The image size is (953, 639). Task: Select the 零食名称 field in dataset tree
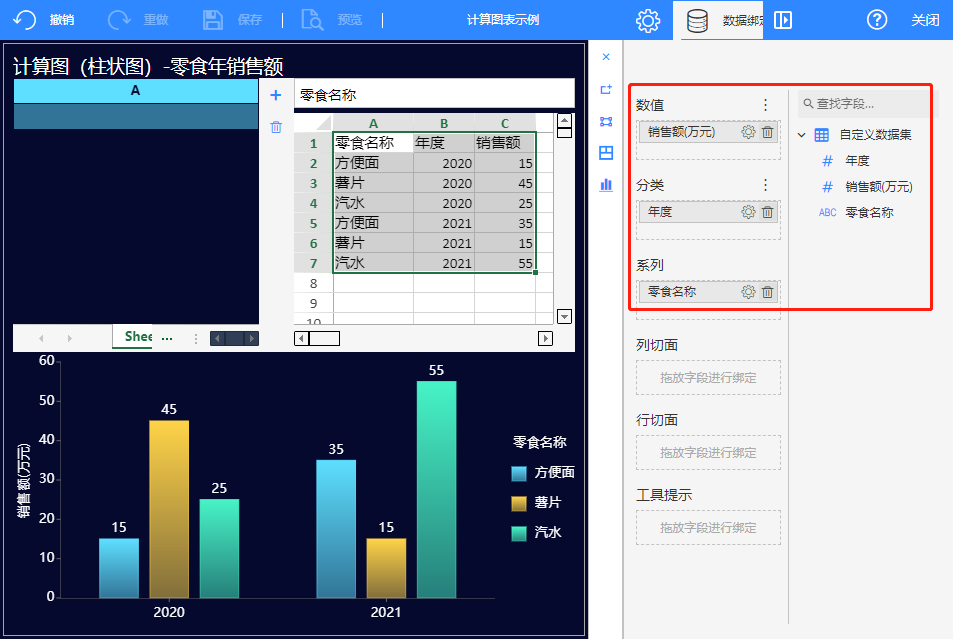pos(868,212)
